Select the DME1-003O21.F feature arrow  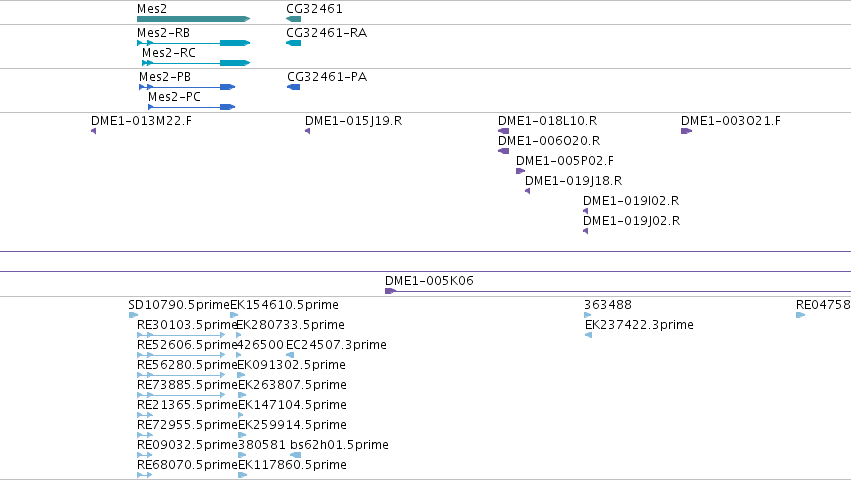[687, 131]
